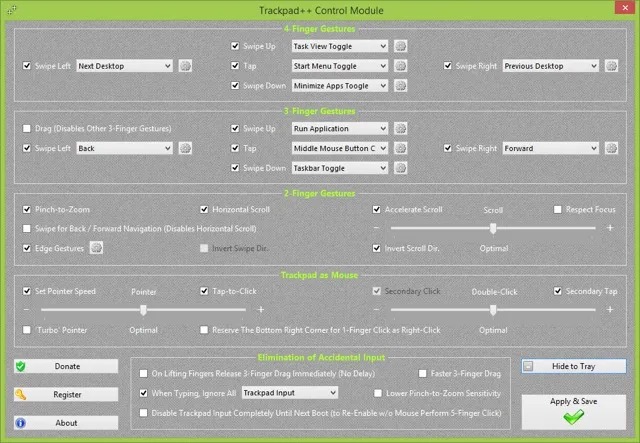This screenshot has height=443, width=640.
Task: Click gear icon next to Back dropdown
Action: 185,149
